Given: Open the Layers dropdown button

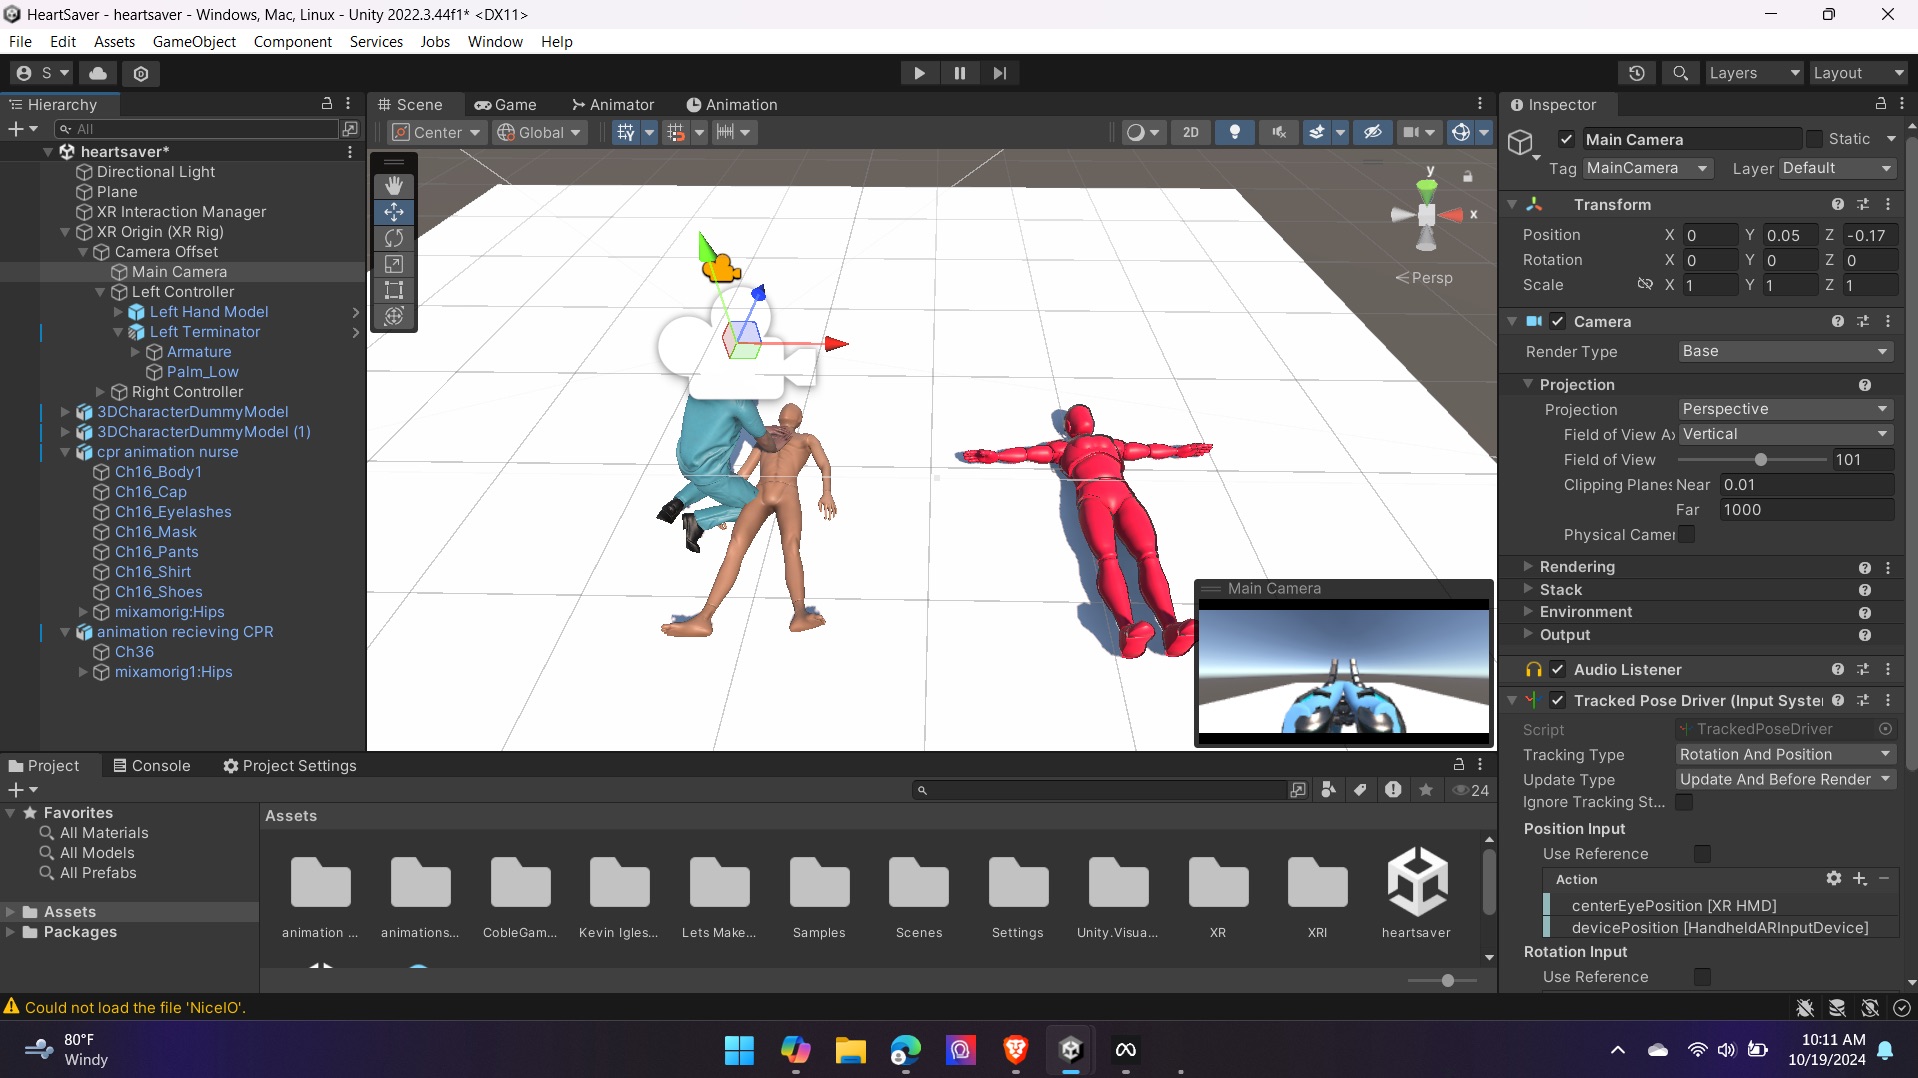Looking at the screenshot, I should coord(1753,73).
